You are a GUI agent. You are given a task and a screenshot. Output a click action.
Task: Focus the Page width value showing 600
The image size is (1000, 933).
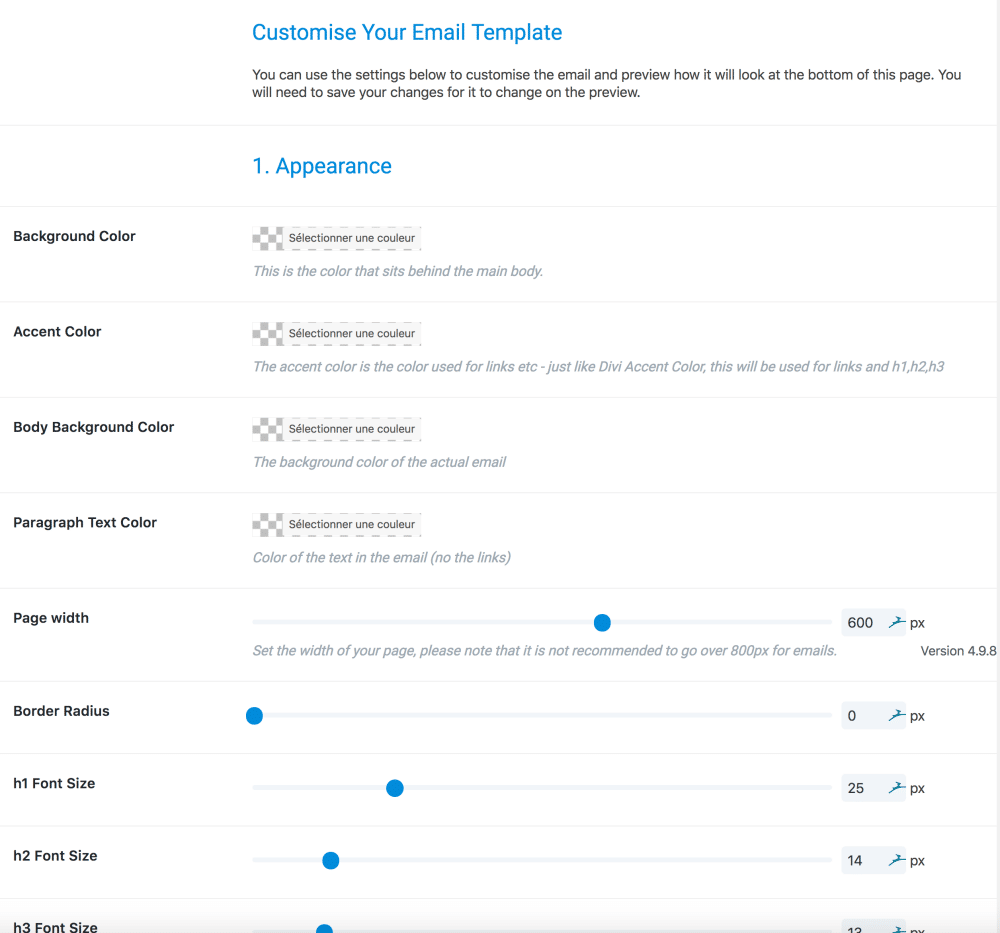pyautogui.click(x=861, y=623)
